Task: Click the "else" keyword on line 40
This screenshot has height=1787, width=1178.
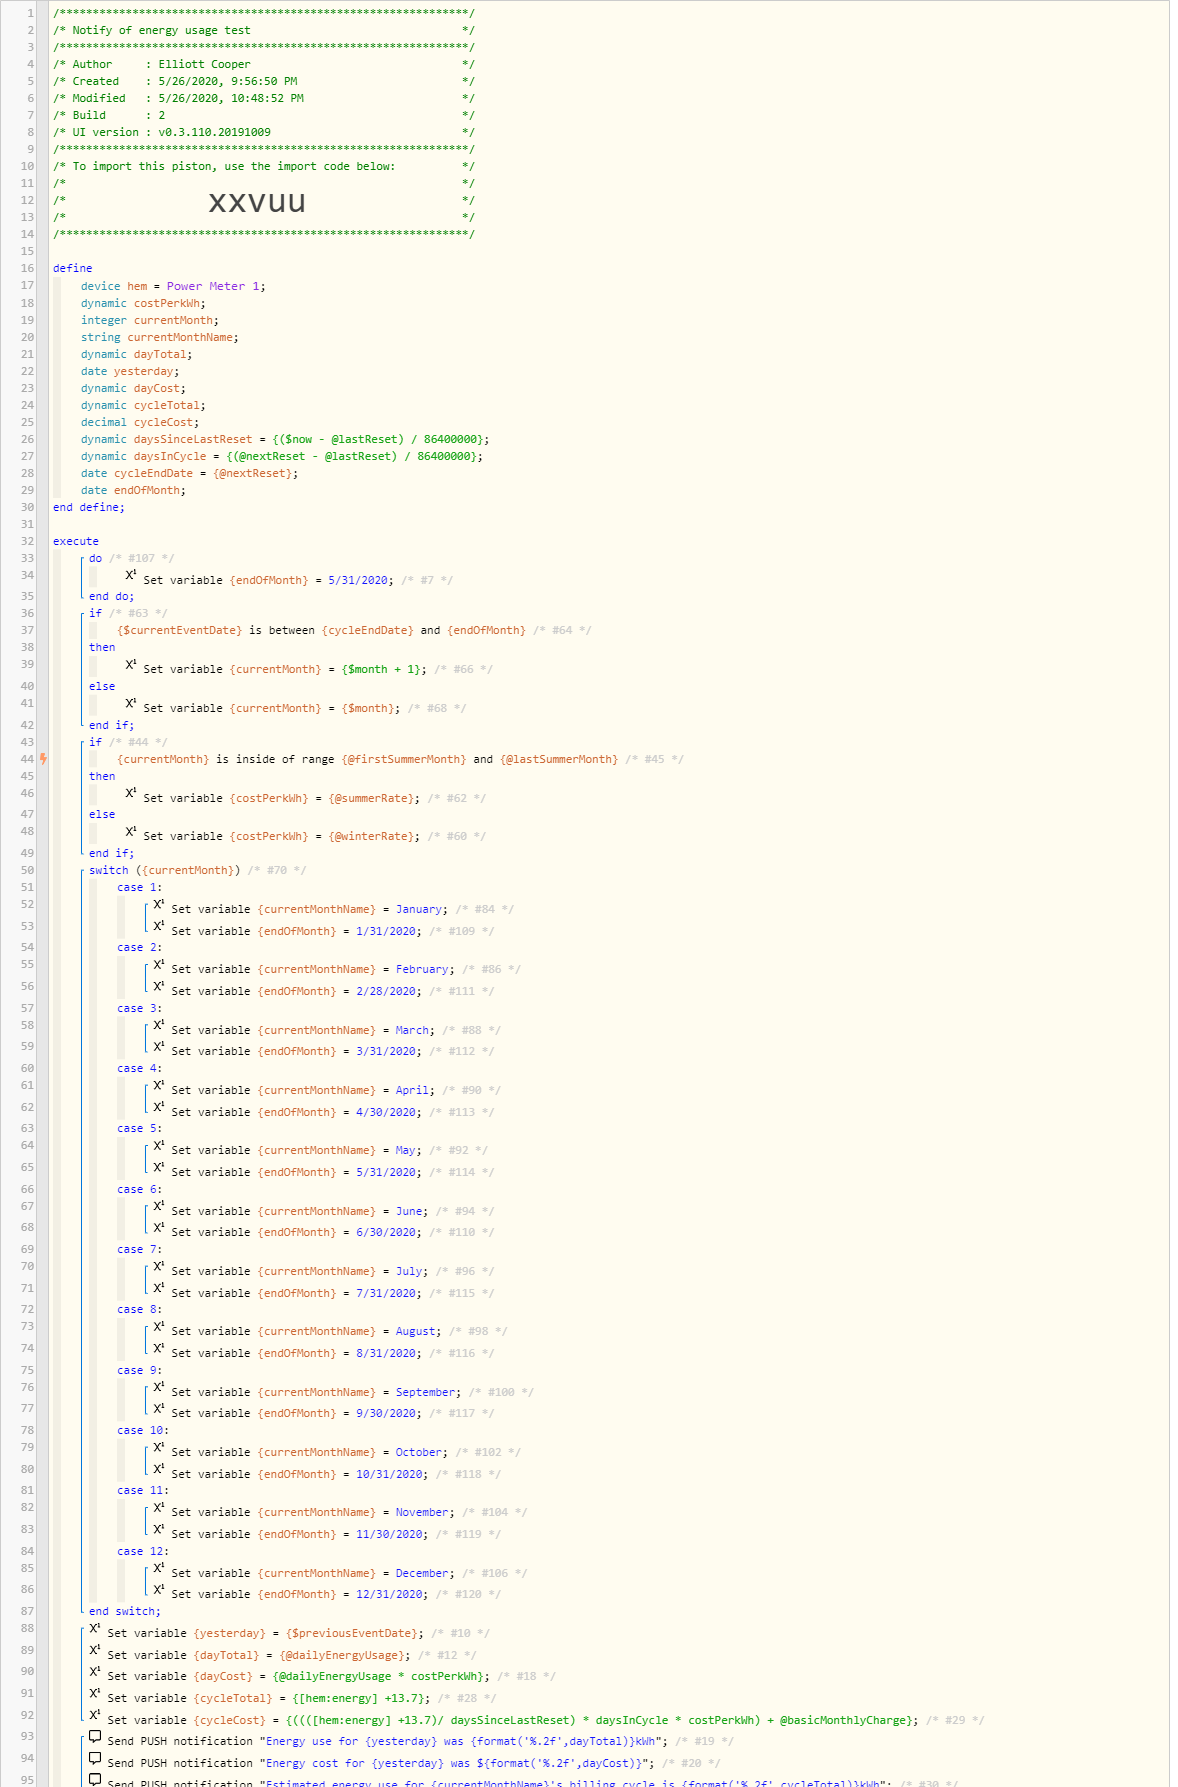Action: tap(102, 686)
